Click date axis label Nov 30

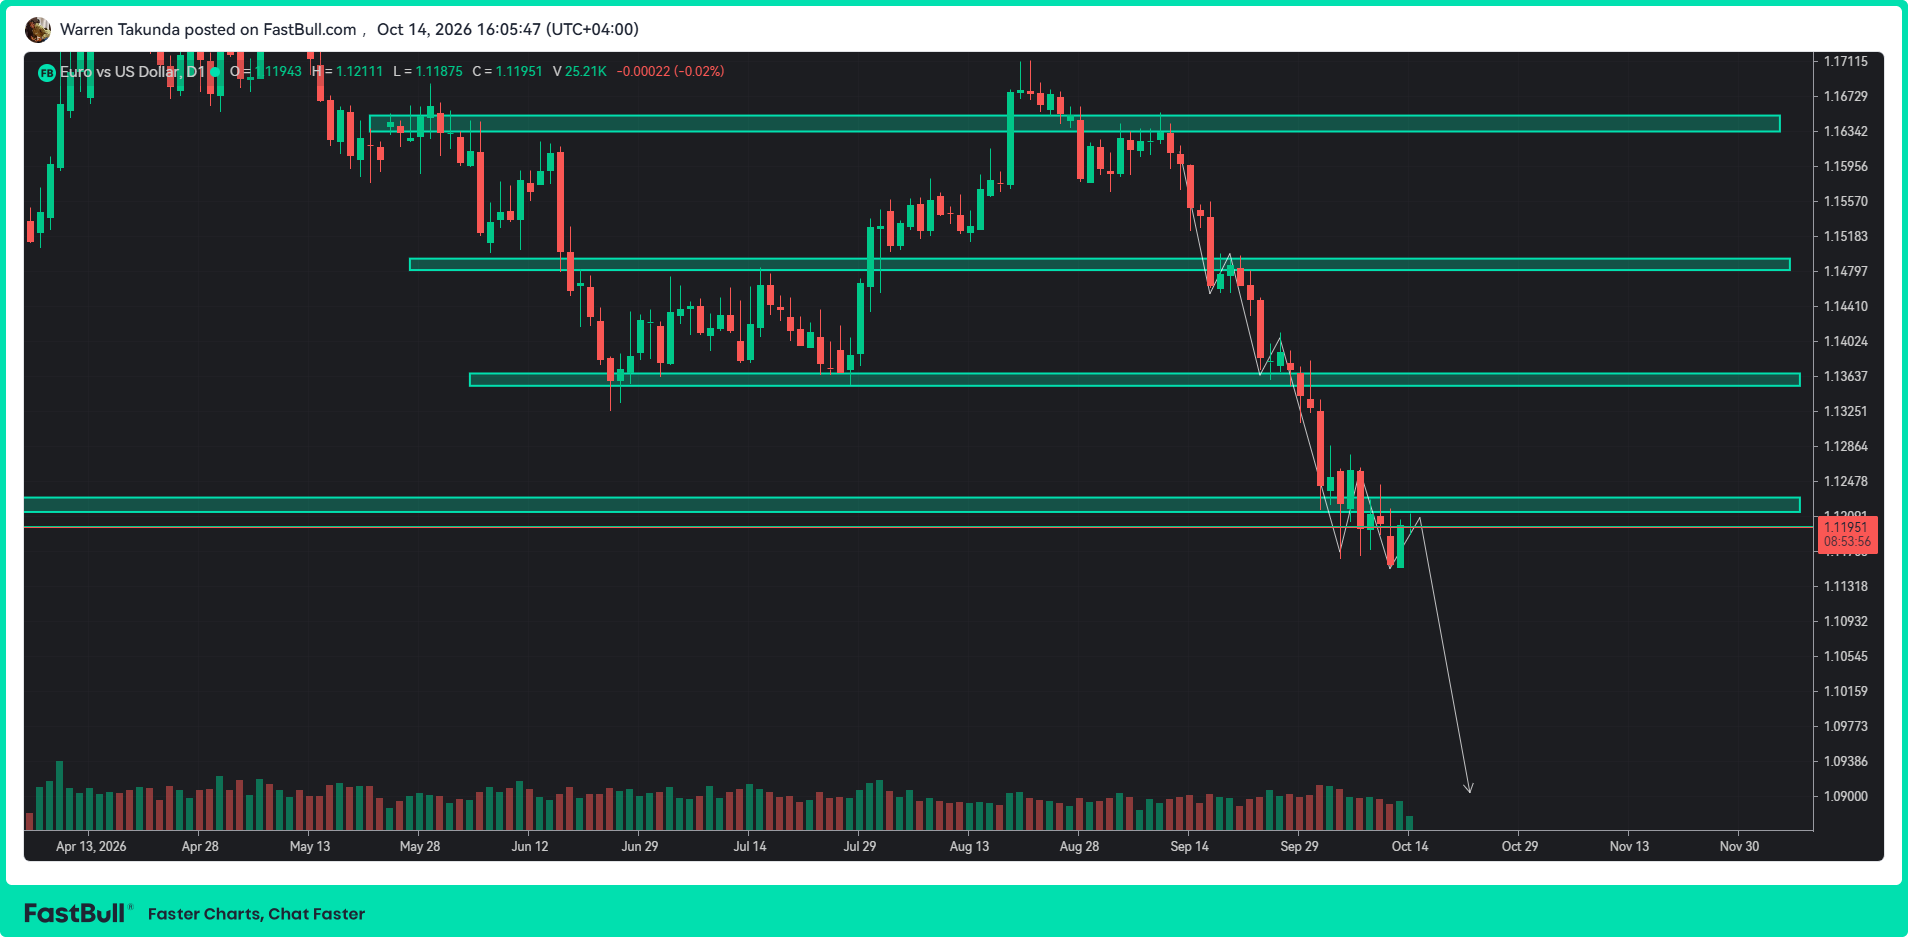(x=1739, y=846)
